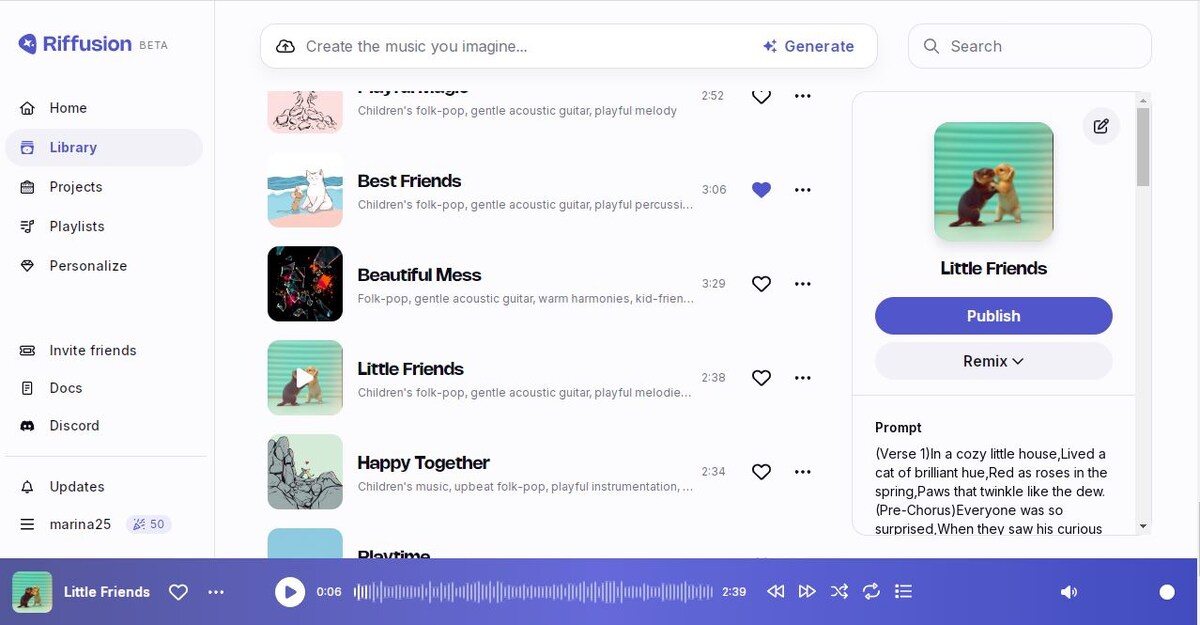
Task: Open more options in player bar
Action: (216, 592)
